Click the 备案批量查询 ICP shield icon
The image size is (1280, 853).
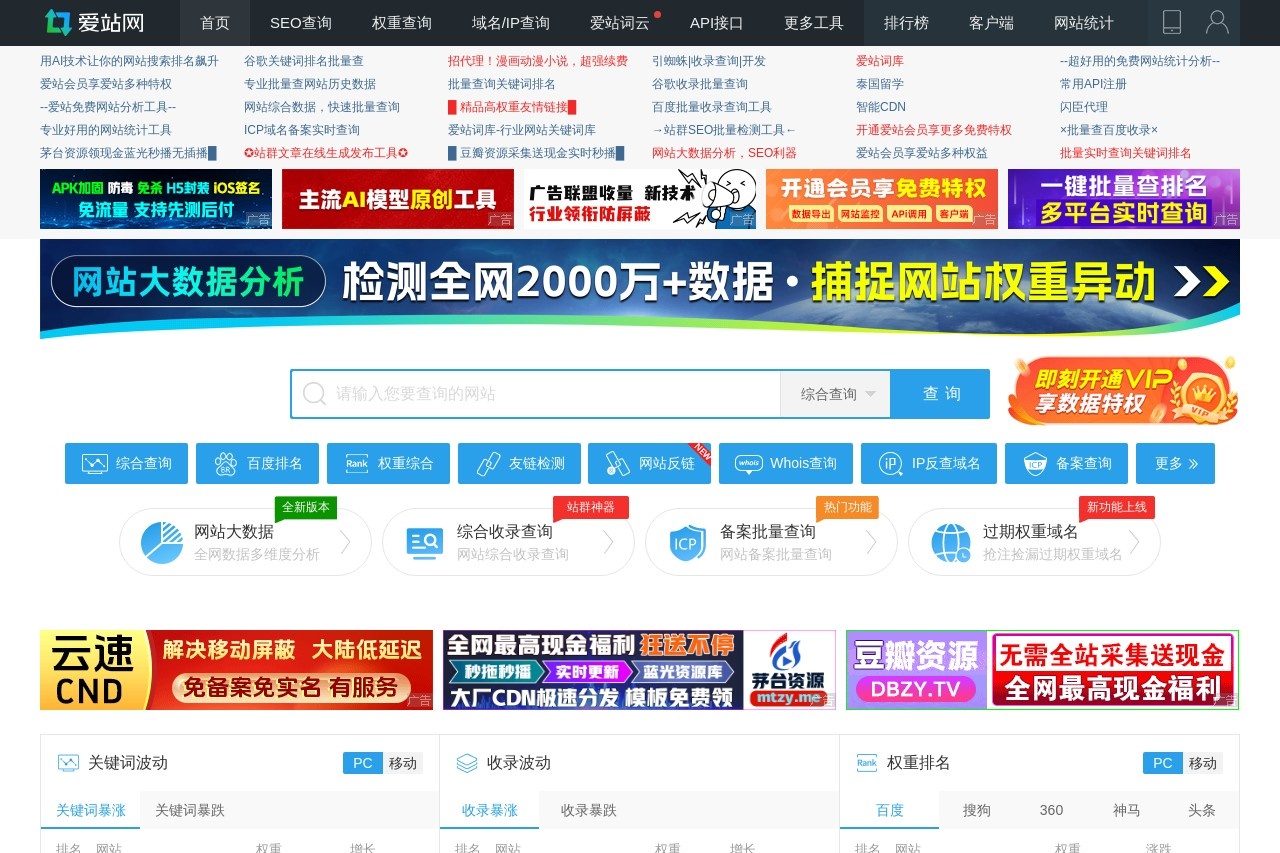(687, 543)
